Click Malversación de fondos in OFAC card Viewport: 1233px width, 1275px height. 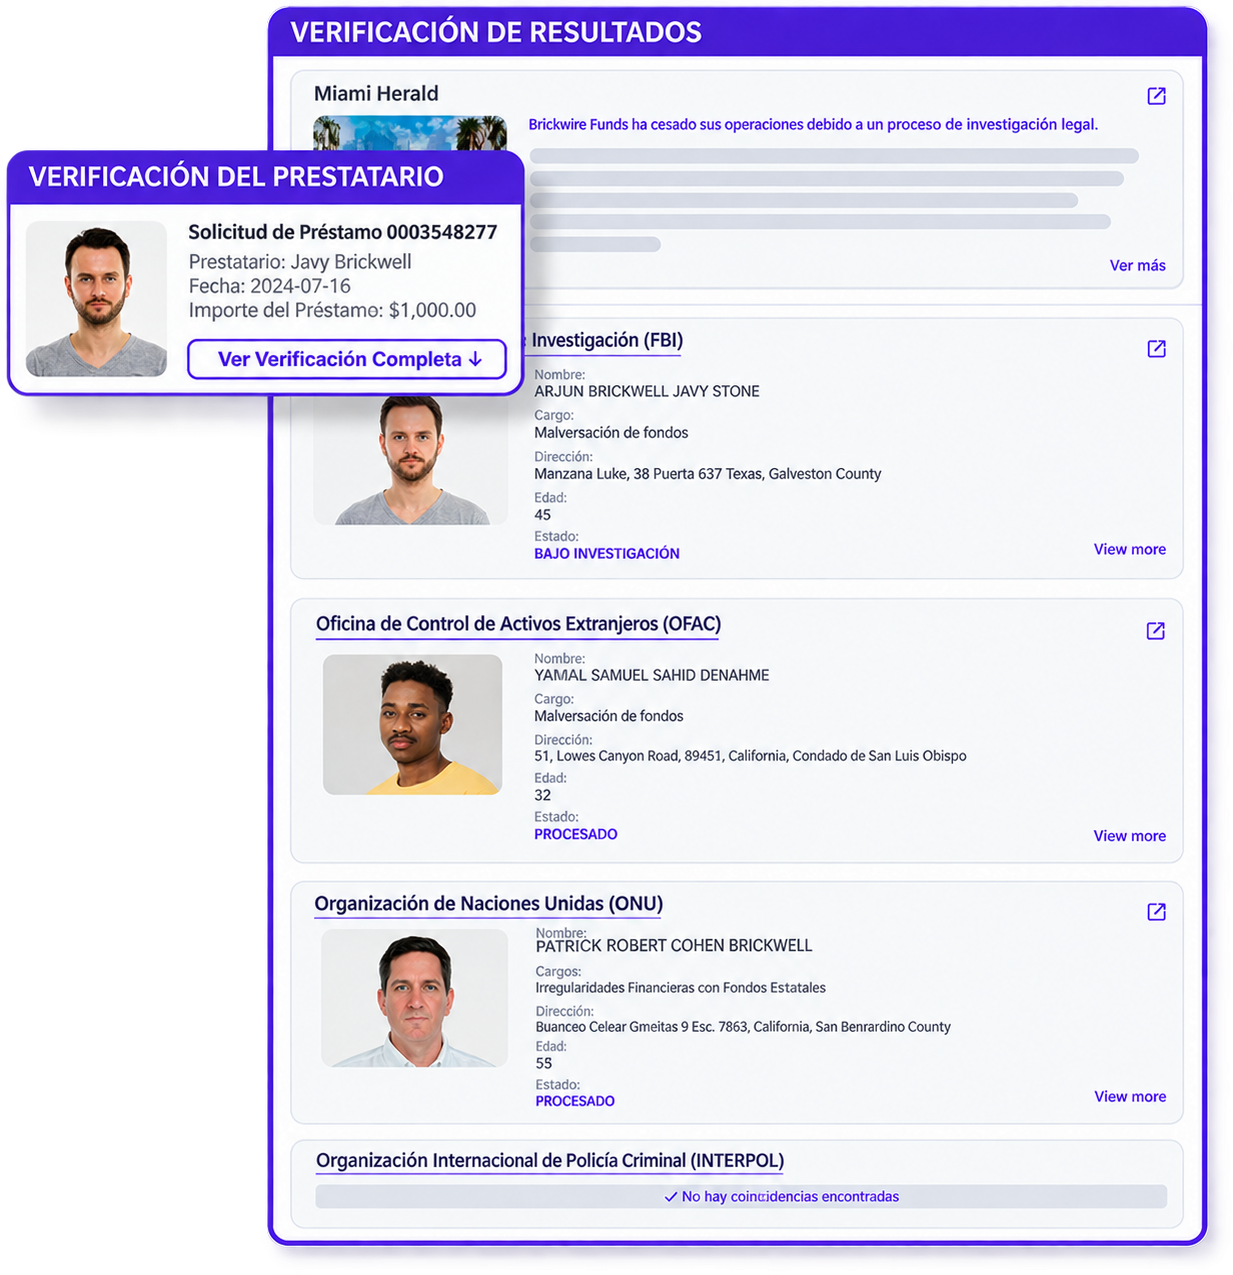pyautogui.click(x=609, y=716)
